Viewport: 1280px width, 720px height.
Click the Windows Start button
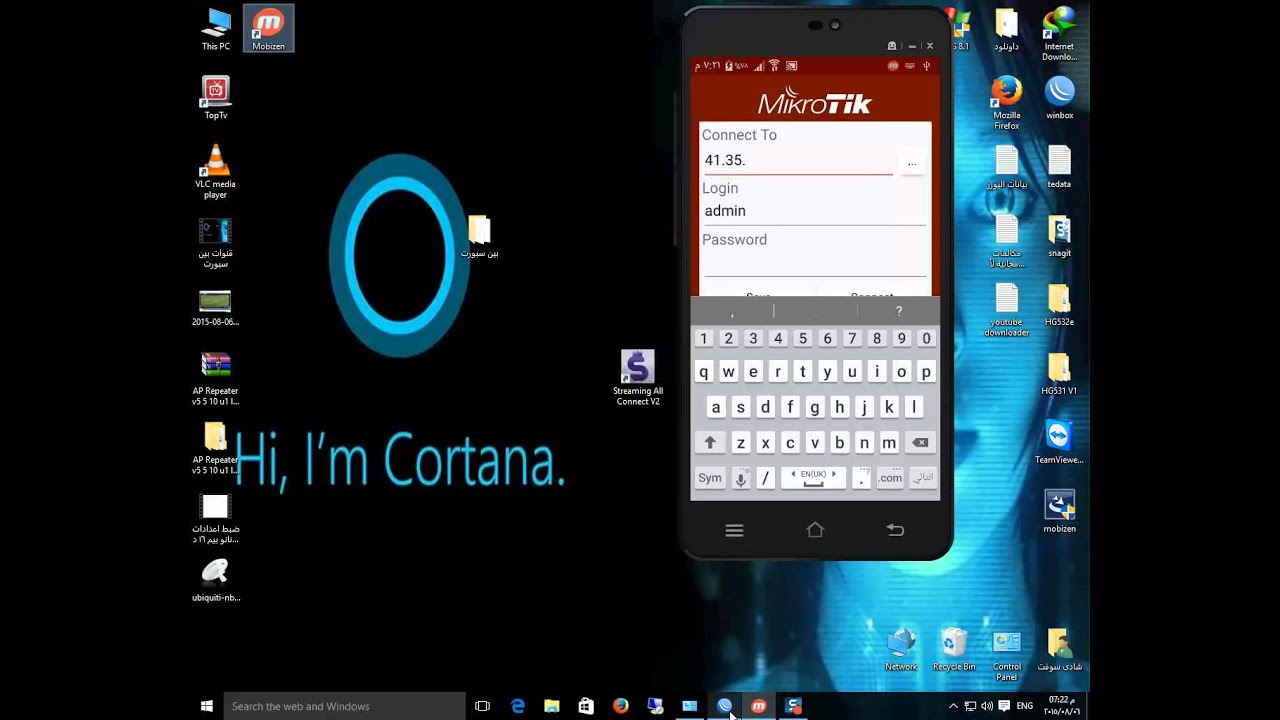pyautogui.click(x=207, y=706)
